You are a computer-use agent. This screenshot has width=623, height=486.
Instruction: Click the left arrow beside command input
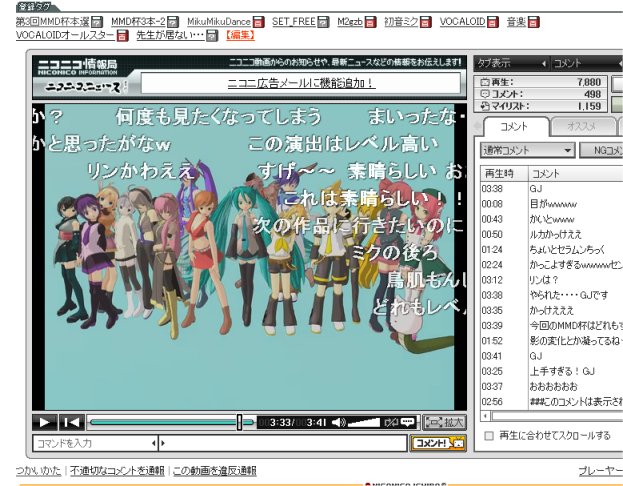[154, 443]
